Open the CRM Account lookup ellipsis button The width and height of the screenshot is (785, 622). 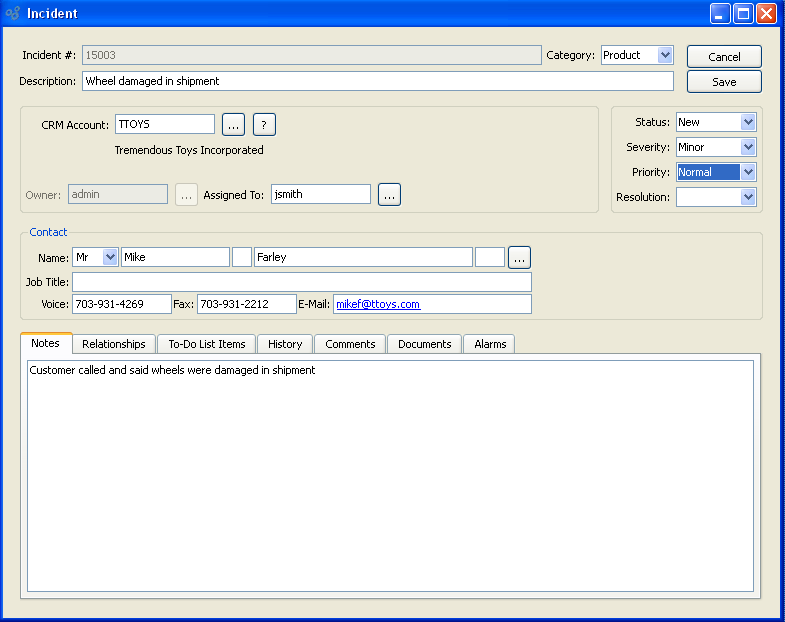233,125
